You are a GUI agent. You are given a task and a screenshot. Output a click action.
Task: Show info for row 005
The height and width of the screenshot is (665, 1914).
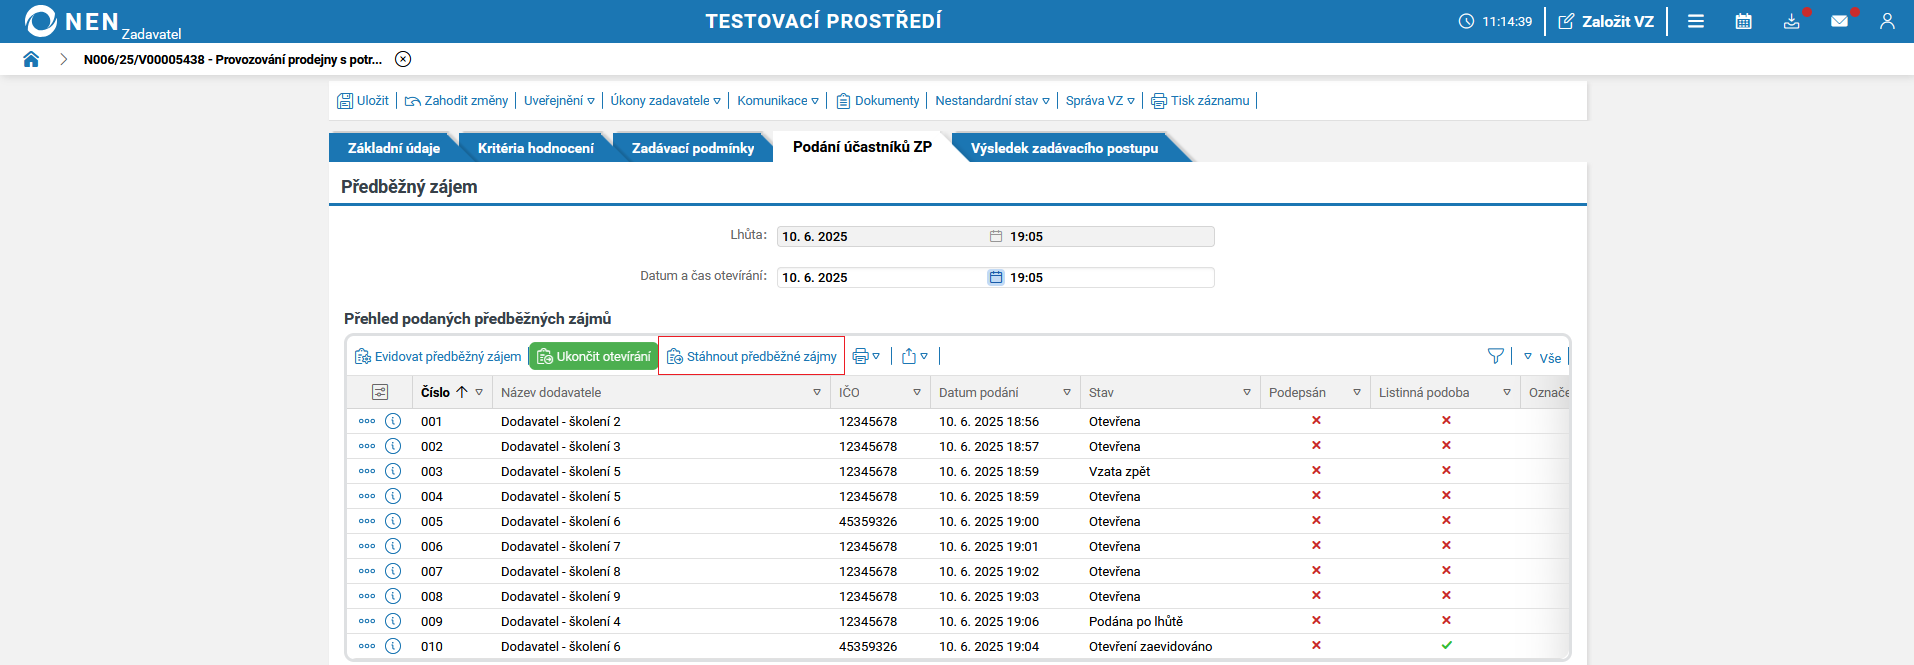393,521
